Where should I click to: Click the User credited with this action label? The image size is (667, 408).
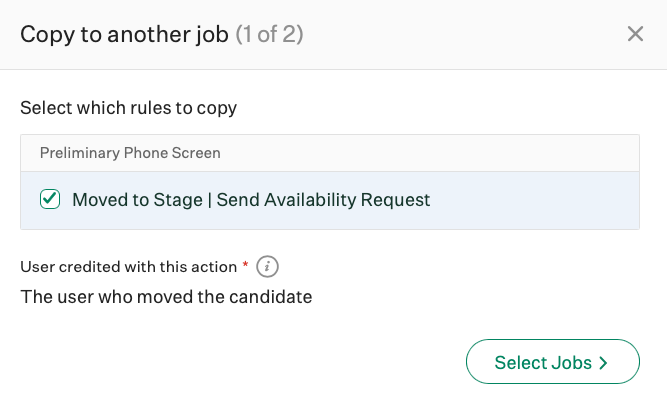pyautogui.click(x=128, y=267)
